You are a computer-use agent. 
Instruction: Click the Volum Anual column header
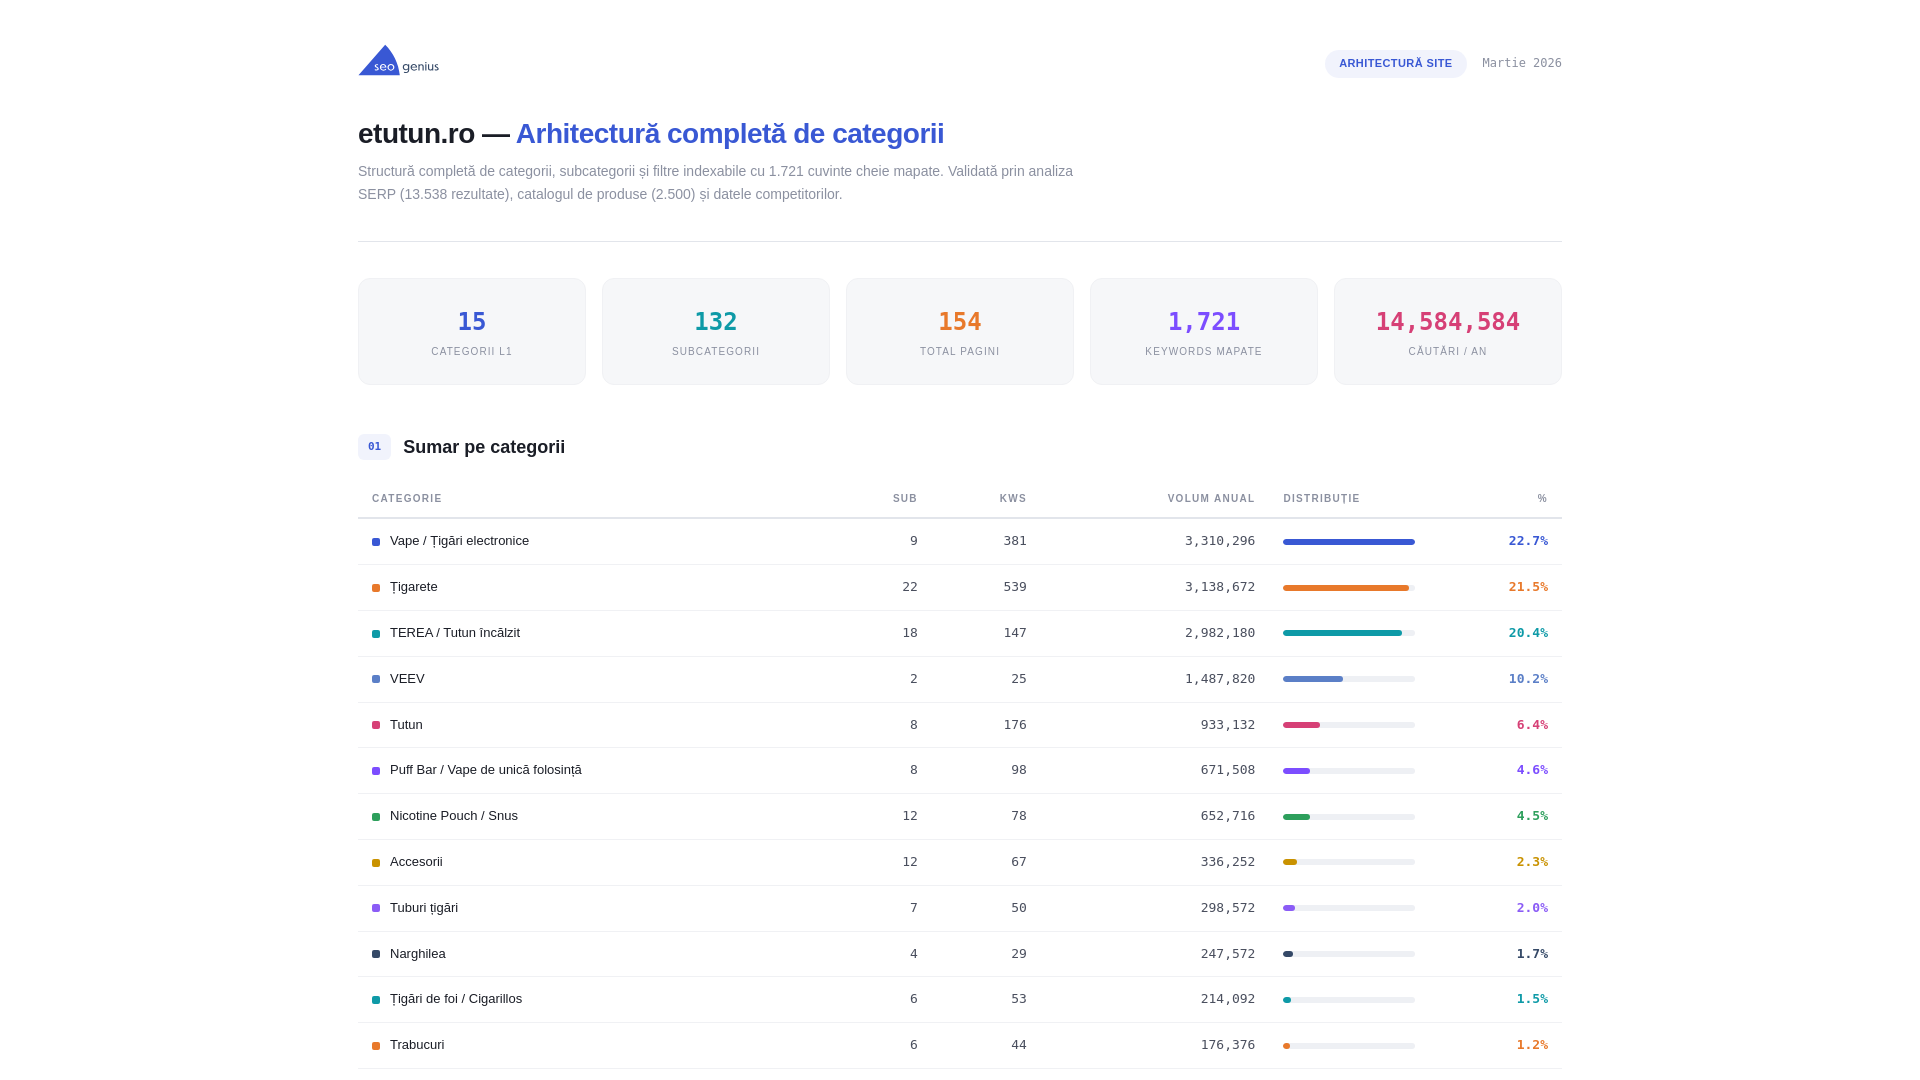1210,499
